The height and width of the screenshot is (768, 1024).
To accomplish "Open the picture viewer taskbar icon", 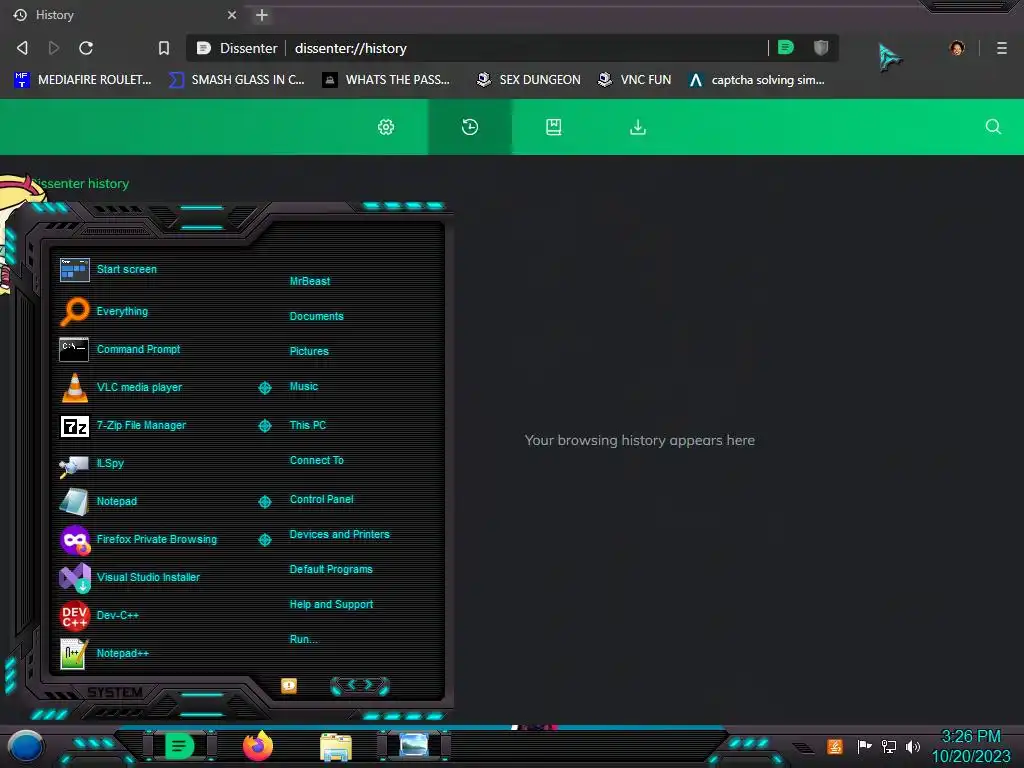I will [414, 745].
